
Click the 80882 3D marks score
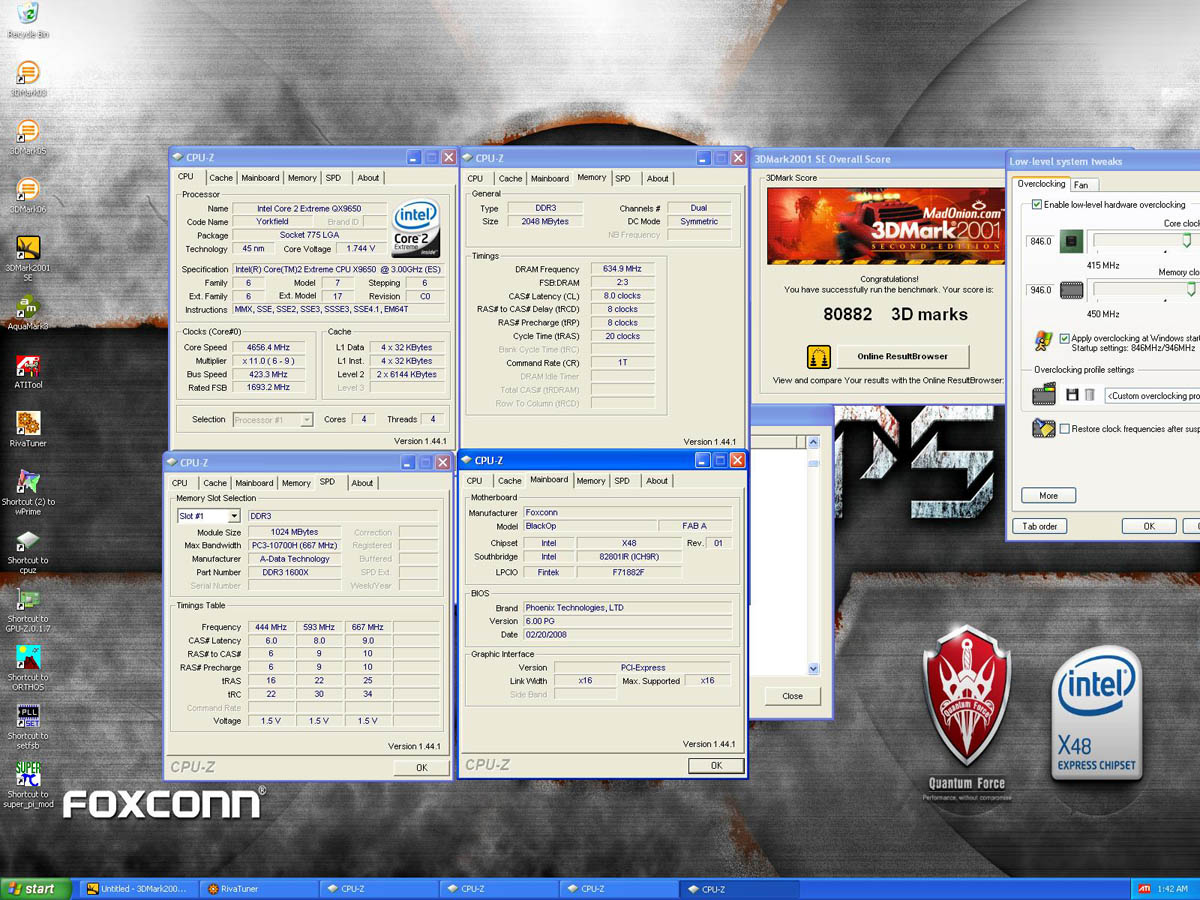tap(895, 314)
